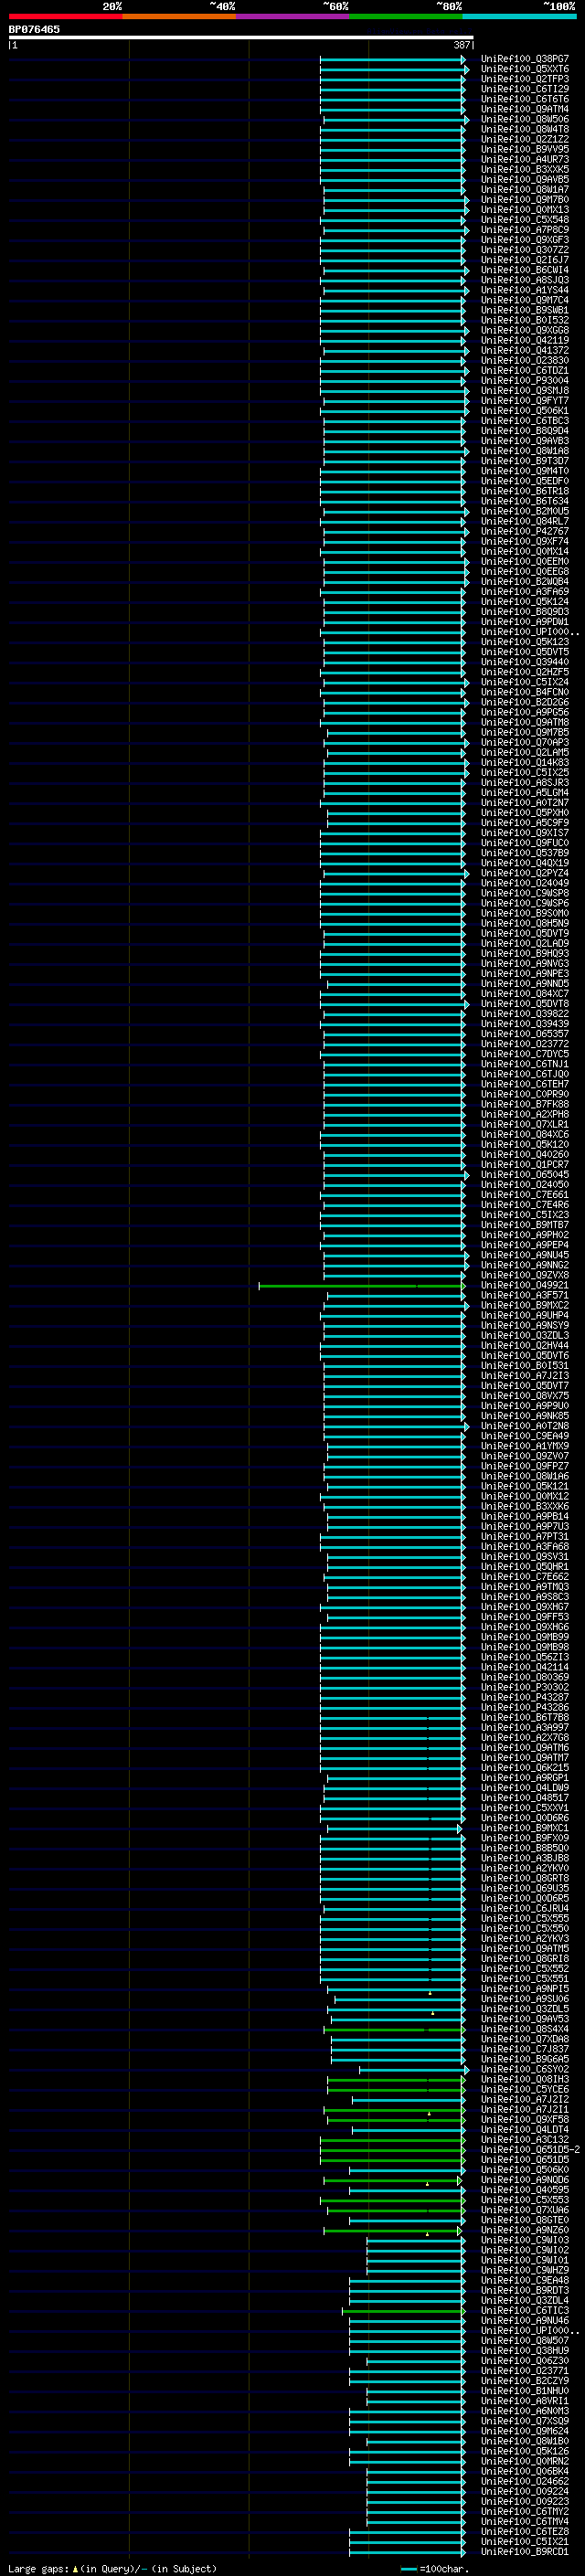Select hit label UniRef100_B3XXK5
This screenshot has height=2576, width=585.
pos(525,169)
